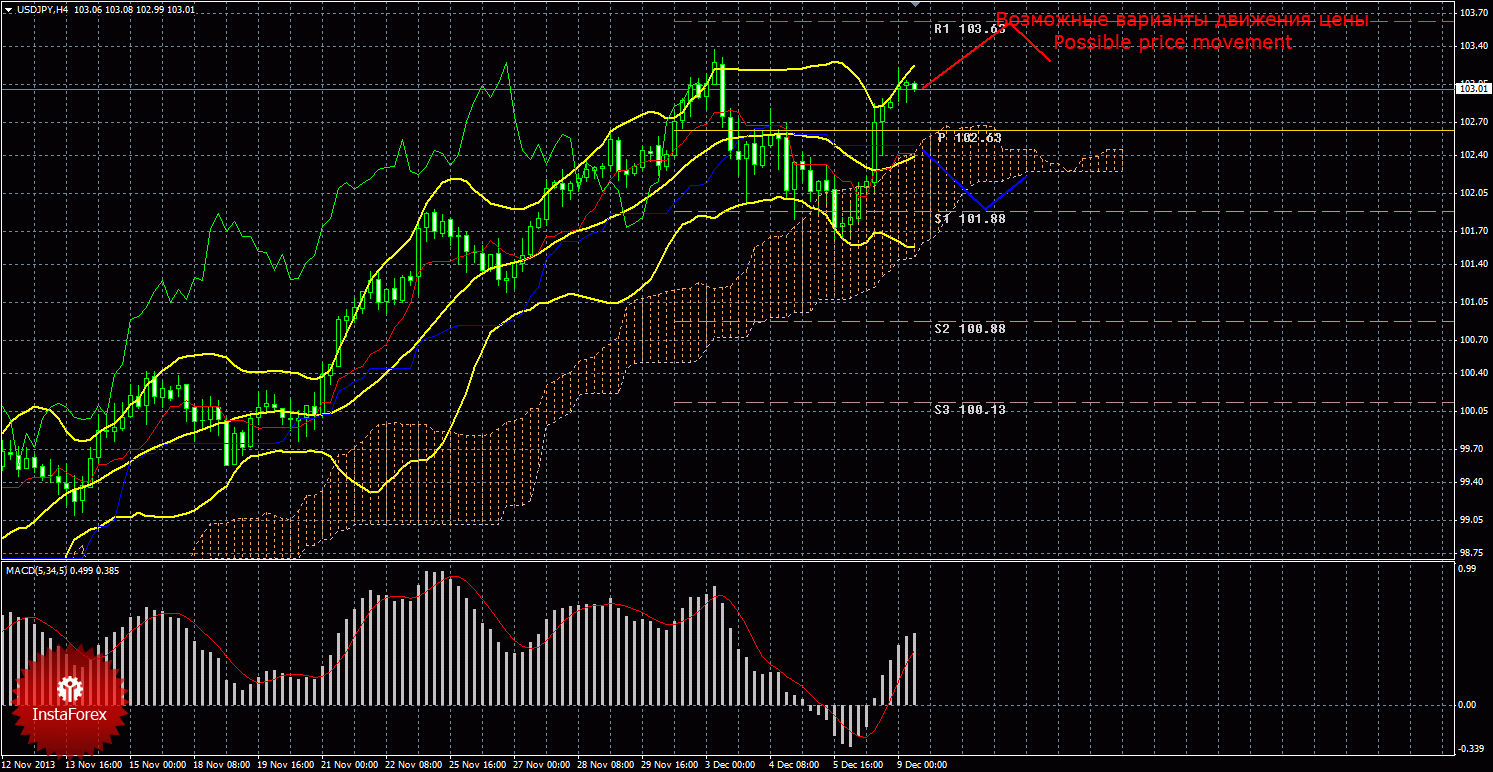Screen dimensions: 1493x772
Task: Click the 15 Nov 00:00 time axis label
Action: [x=156, y=764]
